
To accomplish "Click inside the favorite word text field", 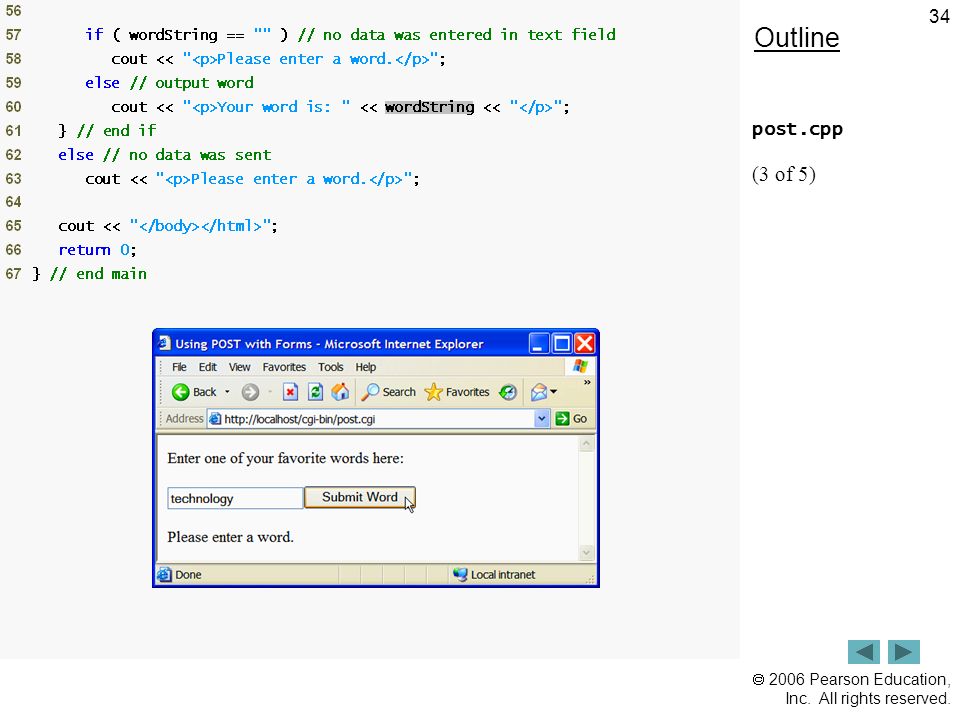I will [x=235, y=498].
